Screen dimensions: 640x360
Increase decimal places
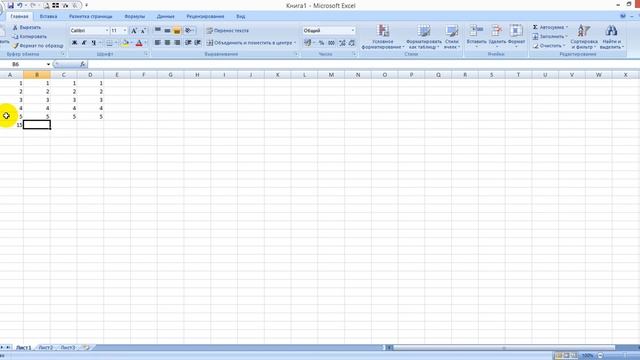[342, 42]
